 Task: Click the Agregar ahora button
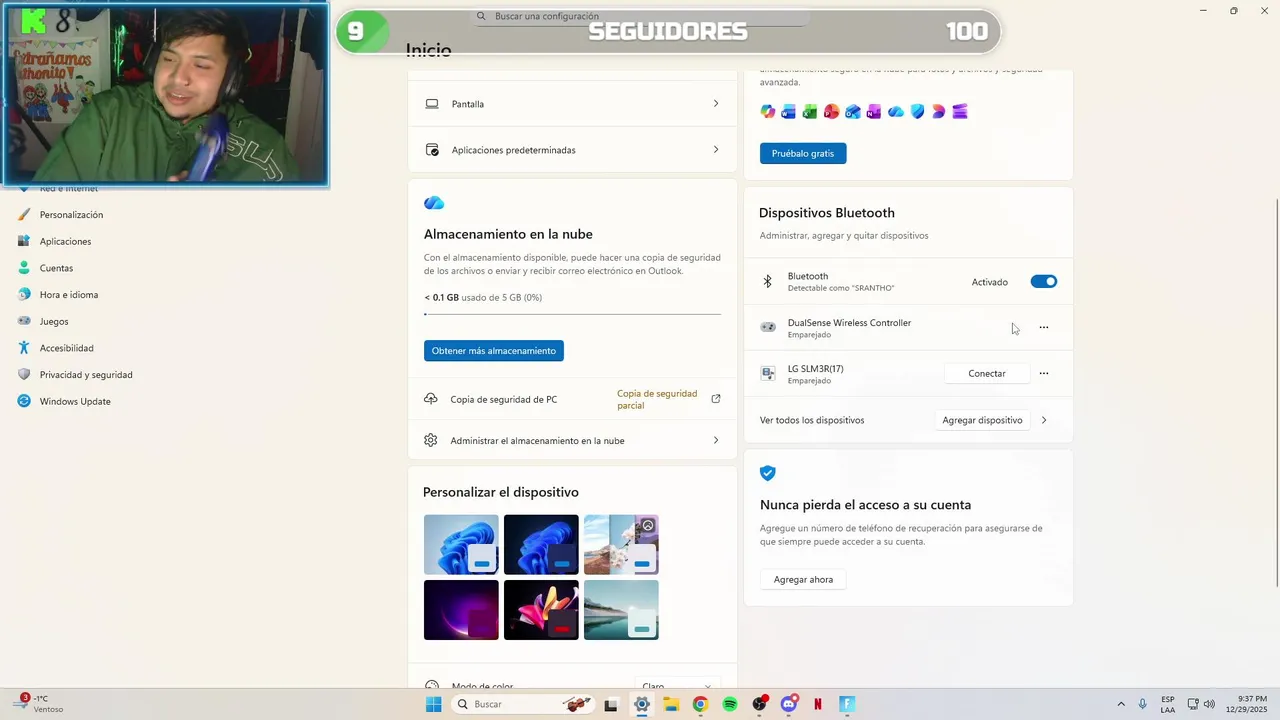point(803,580)
